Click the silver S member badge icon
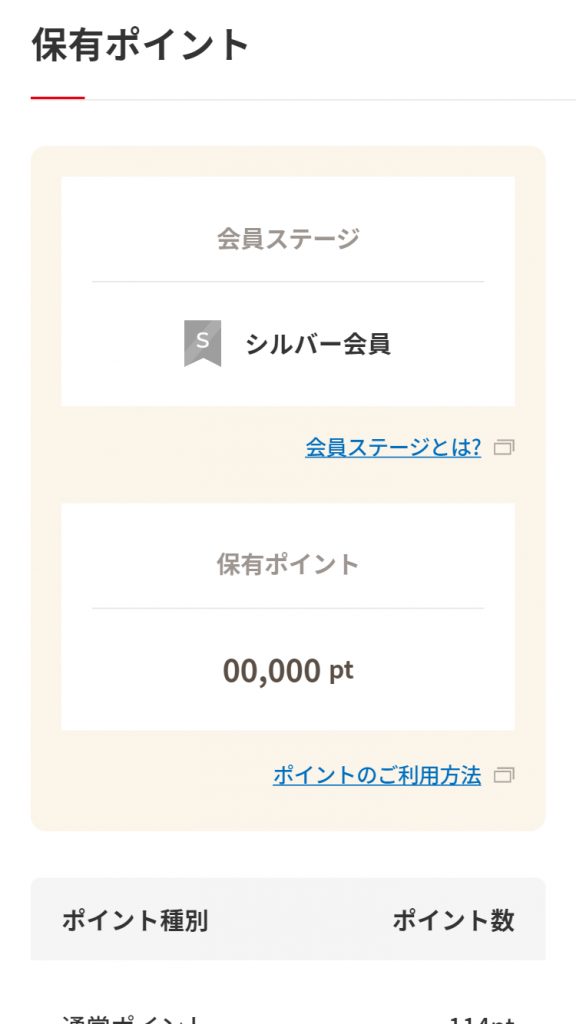The width and height of the screenshot is (576, 1024). (202, 343)
